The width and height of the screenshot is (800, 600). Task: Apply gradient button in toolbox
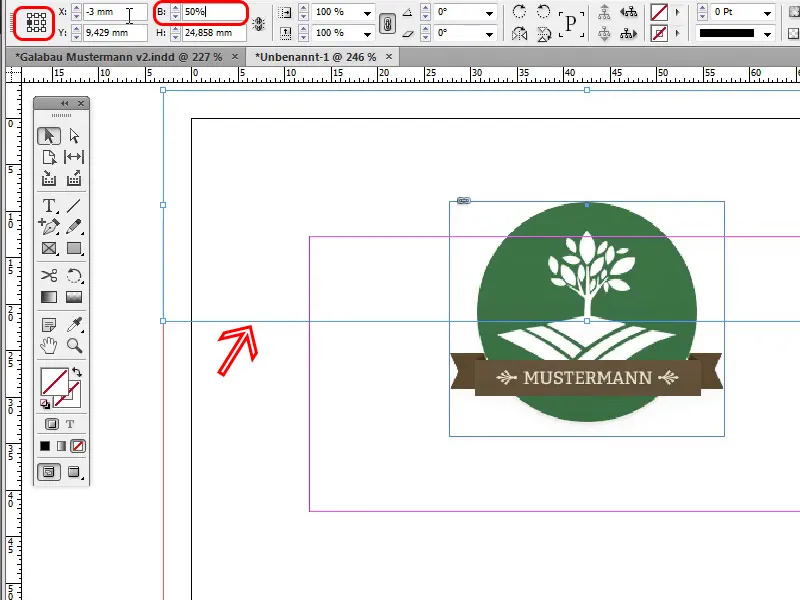click(x=61, y=446)
